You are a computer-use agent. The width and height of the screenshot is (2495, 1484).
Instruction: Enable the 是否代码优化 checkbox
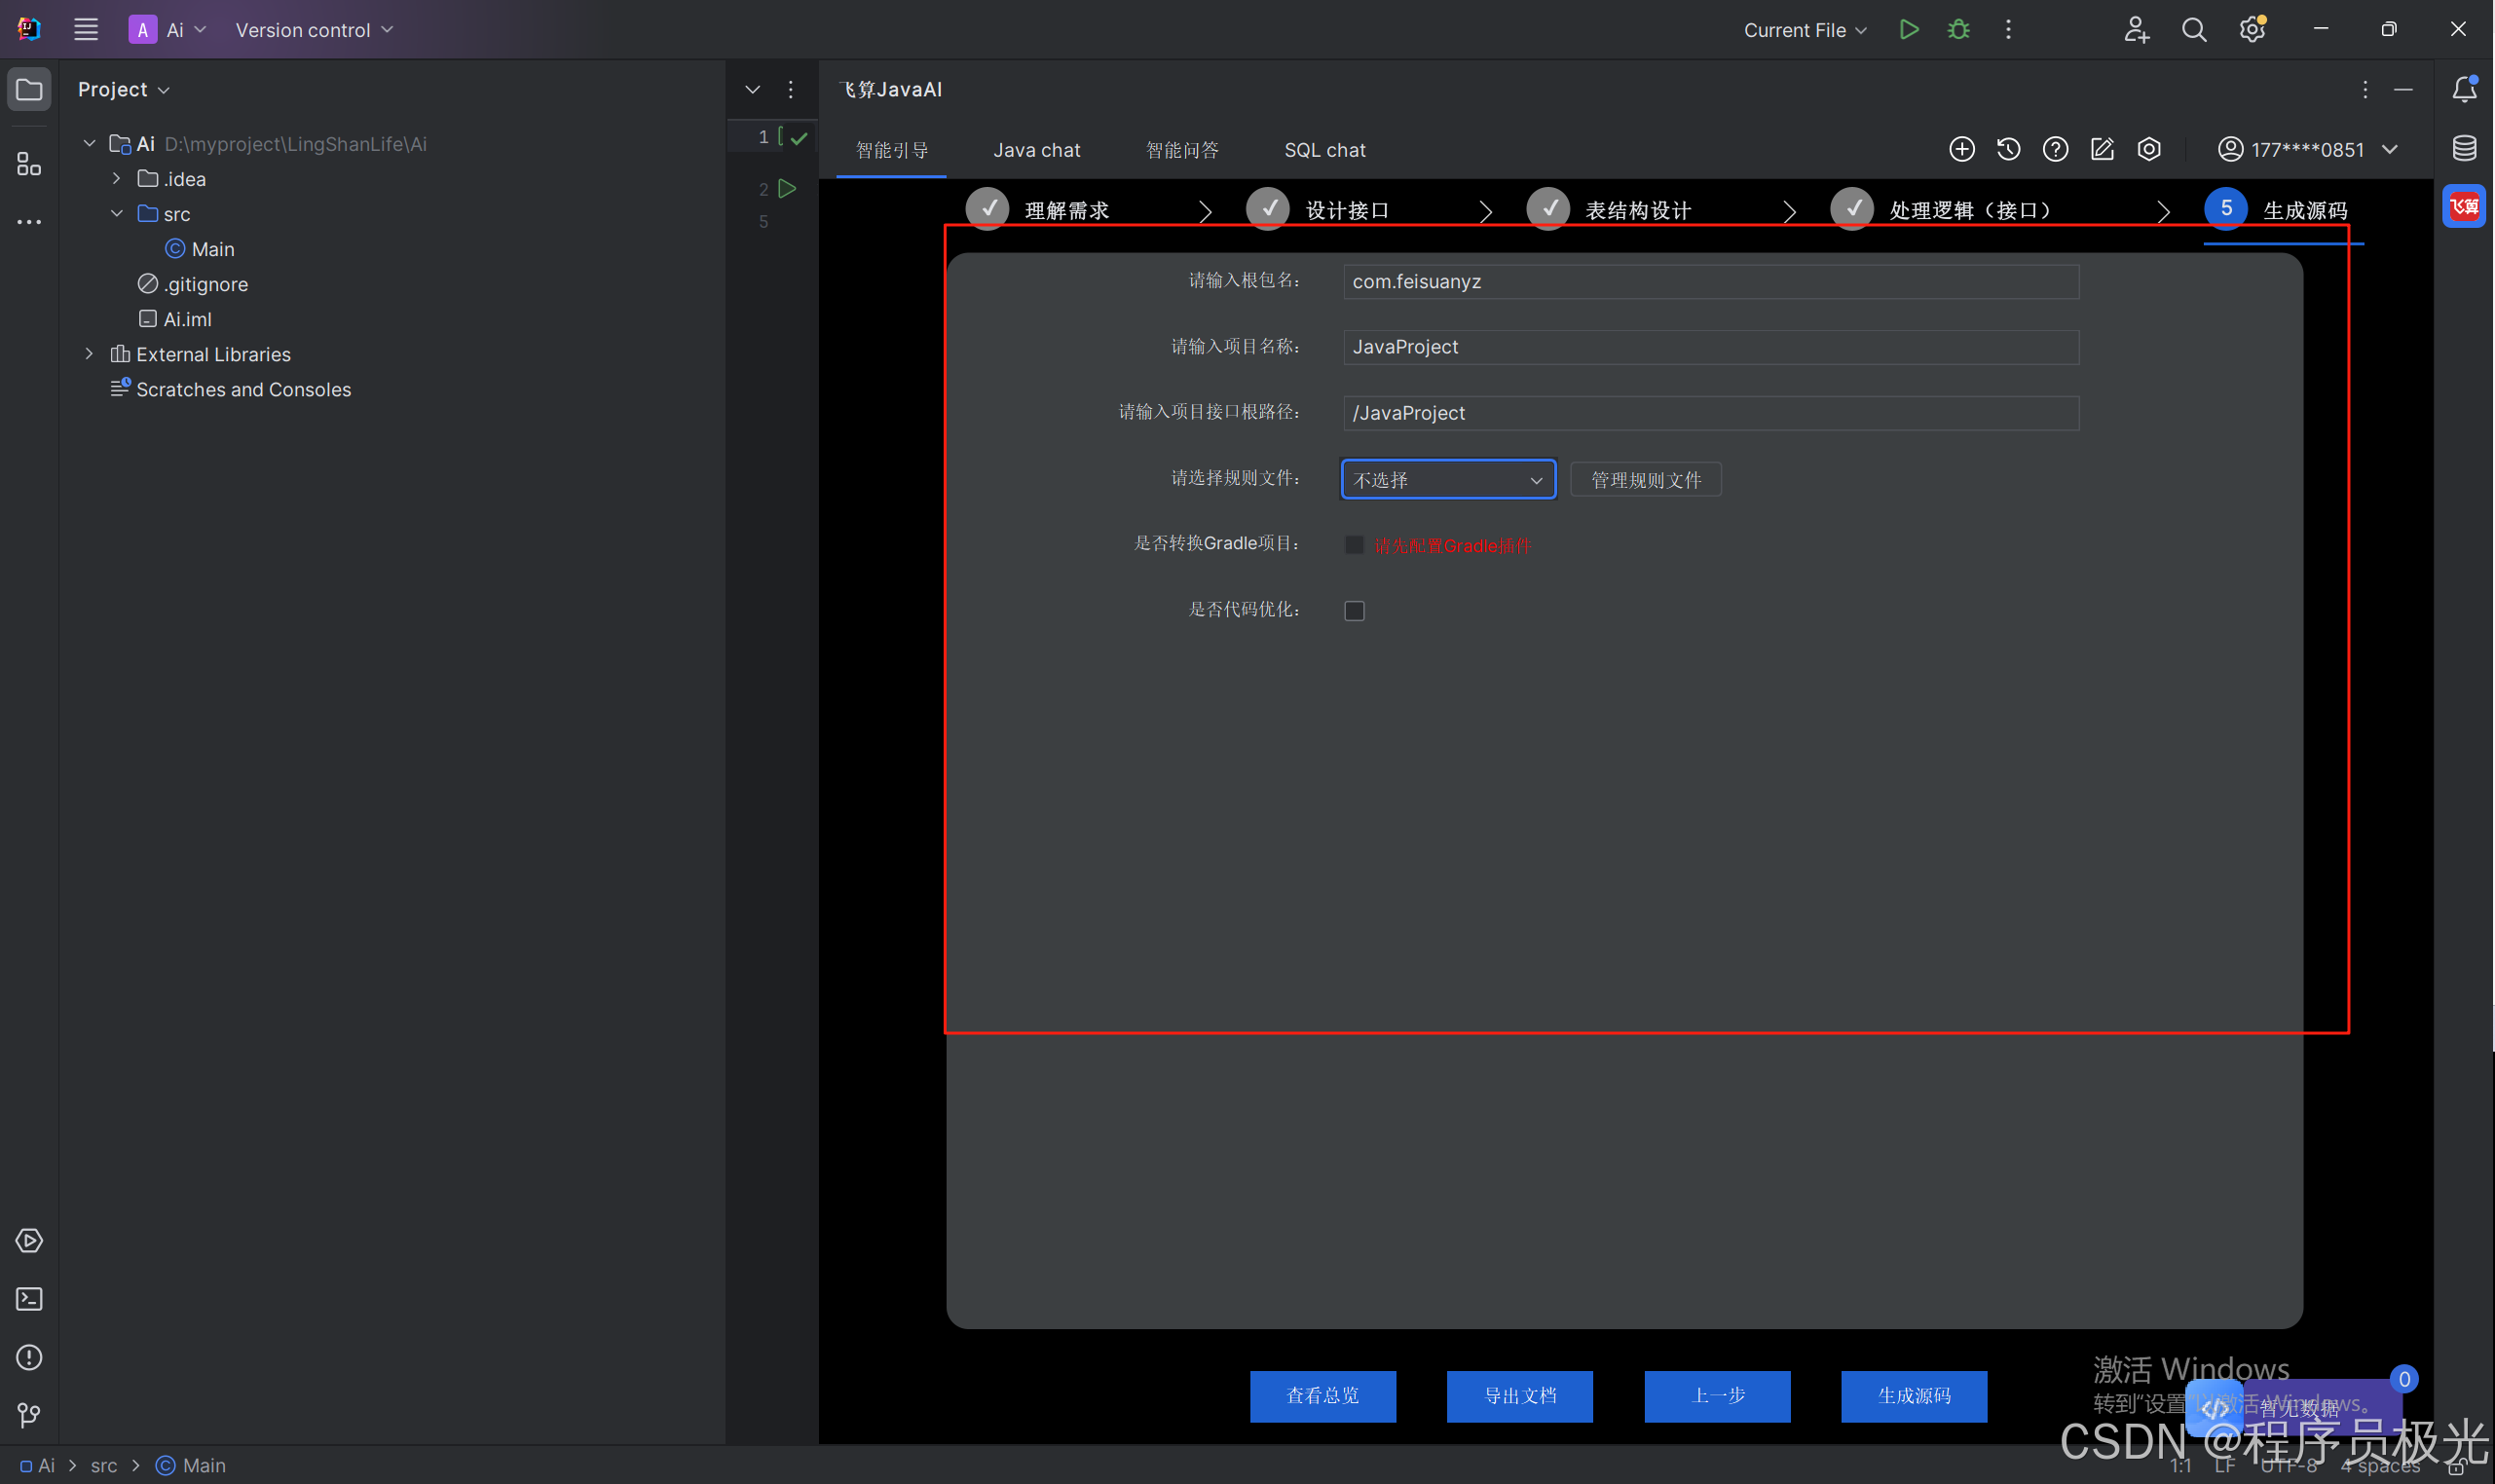pyautogui.click(x=1354, y=611)
